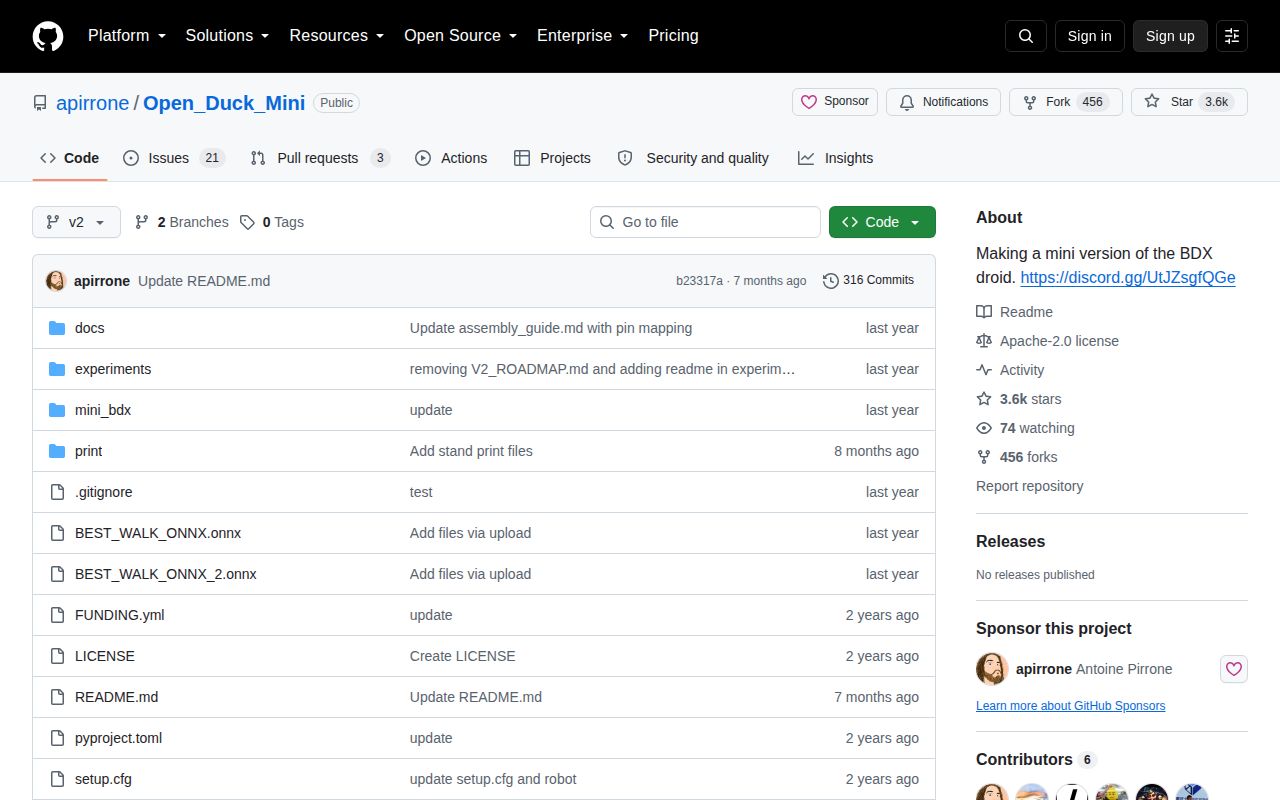Expand the Solutions menu
Screen dimensions: 1280x800
tap(227, 36)
